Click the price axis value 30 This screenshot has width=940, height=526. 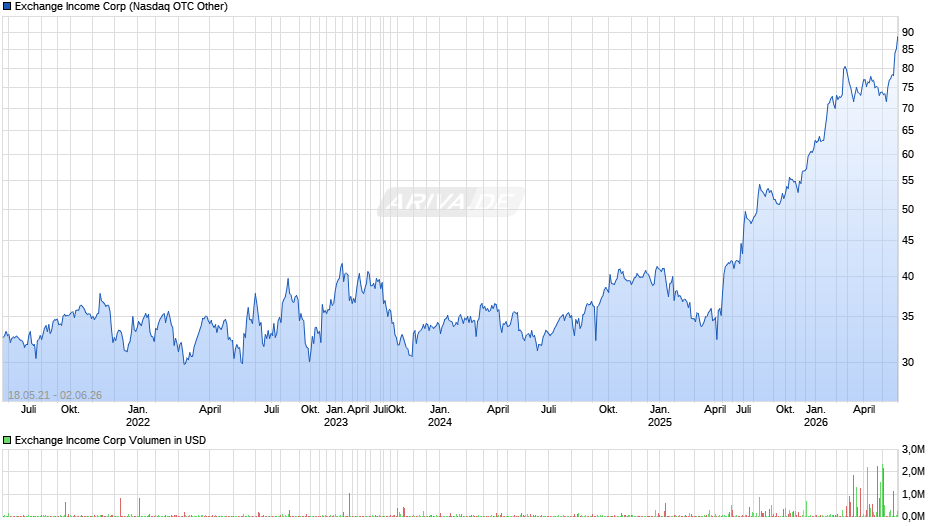pyautogui.click(x=908, y=362)
